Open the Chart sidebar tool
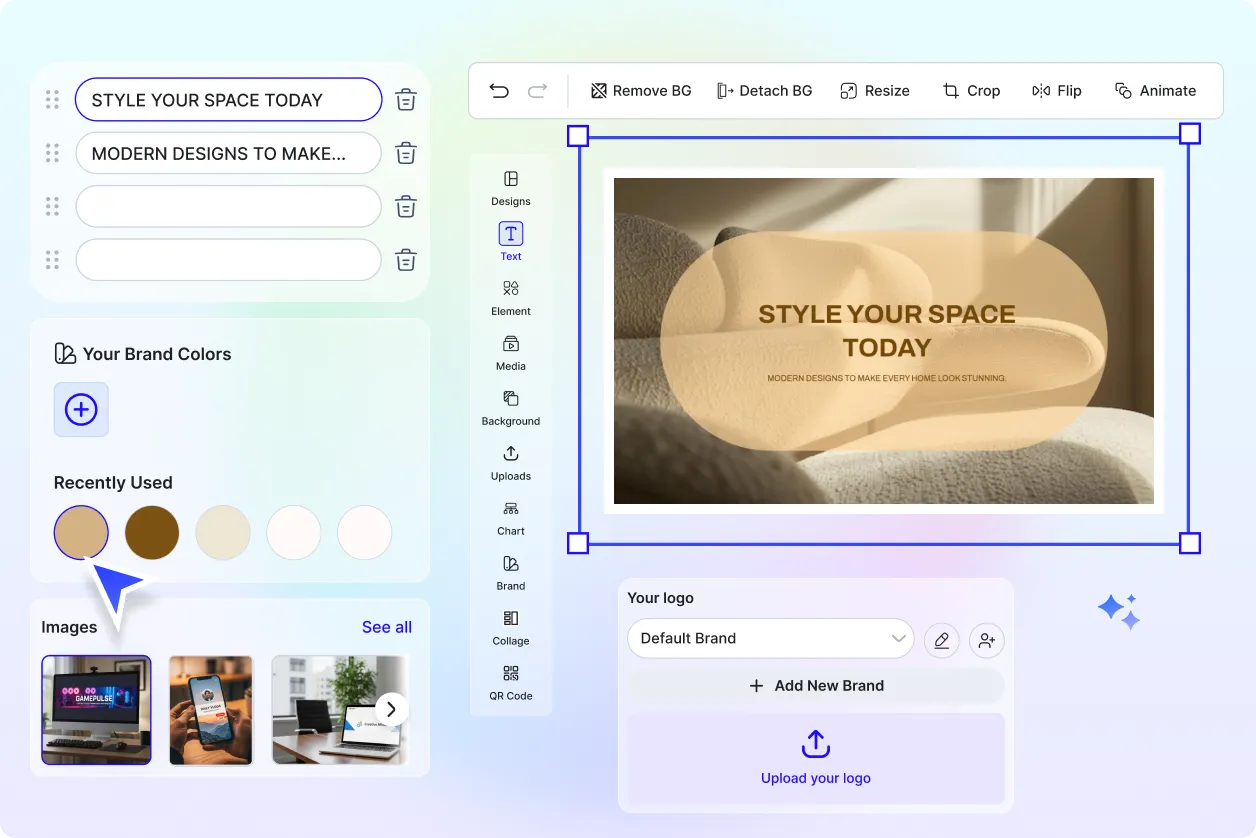This screenshot has height=838, width=1256. click(x=511, y=517)
